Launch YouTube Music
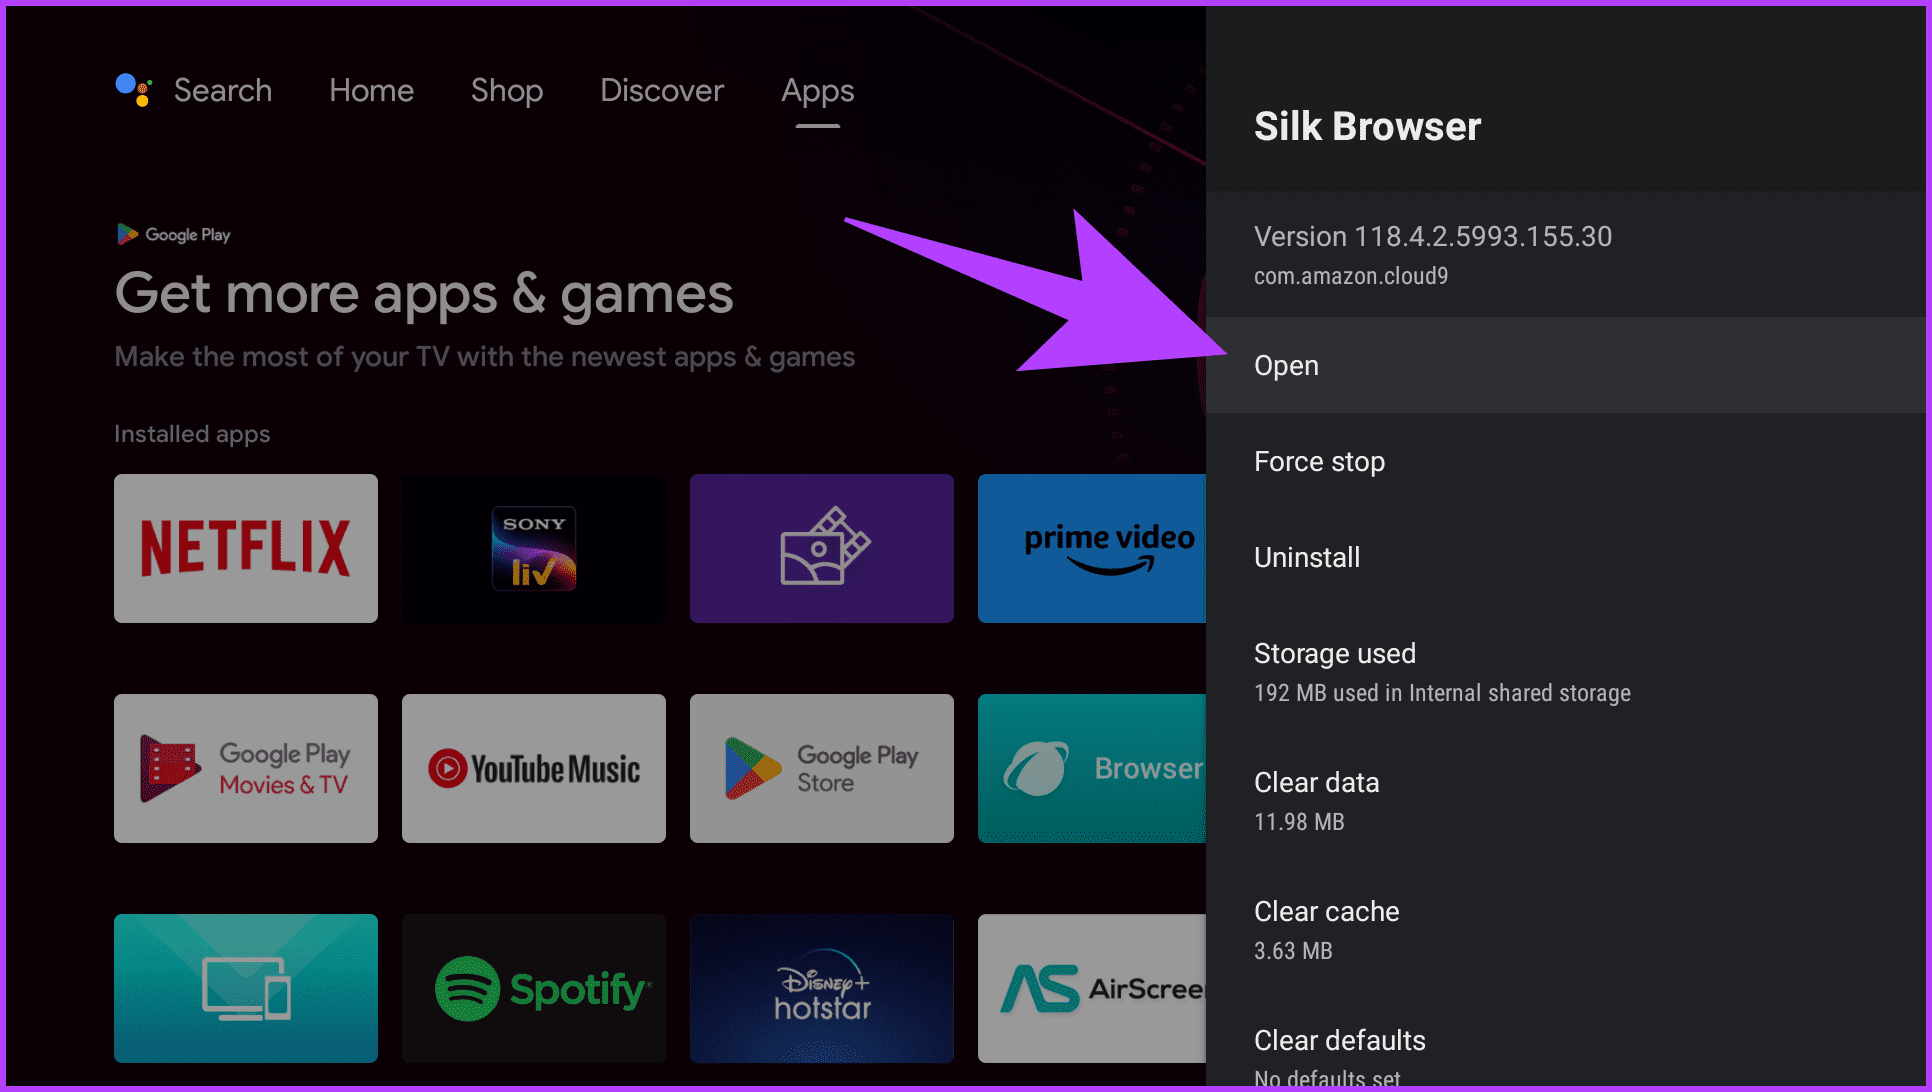Screen dimensions: 1932x1092 point(533,768)
